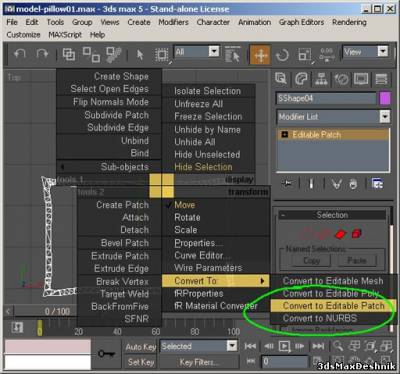The width and height of the screenshot is (400, 374).
Task: Open the Display command panel tab
Action: click(361, 79)
